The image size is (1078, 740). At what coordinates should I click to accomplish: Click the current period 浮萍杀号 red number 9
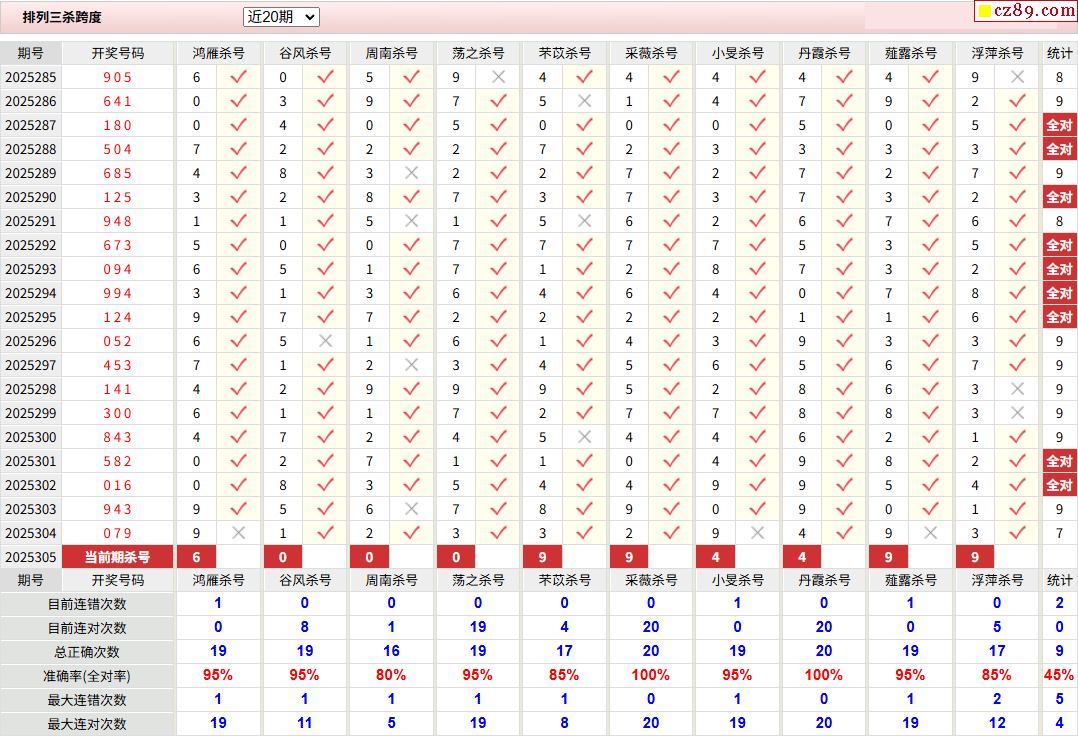tap(975, 557)
